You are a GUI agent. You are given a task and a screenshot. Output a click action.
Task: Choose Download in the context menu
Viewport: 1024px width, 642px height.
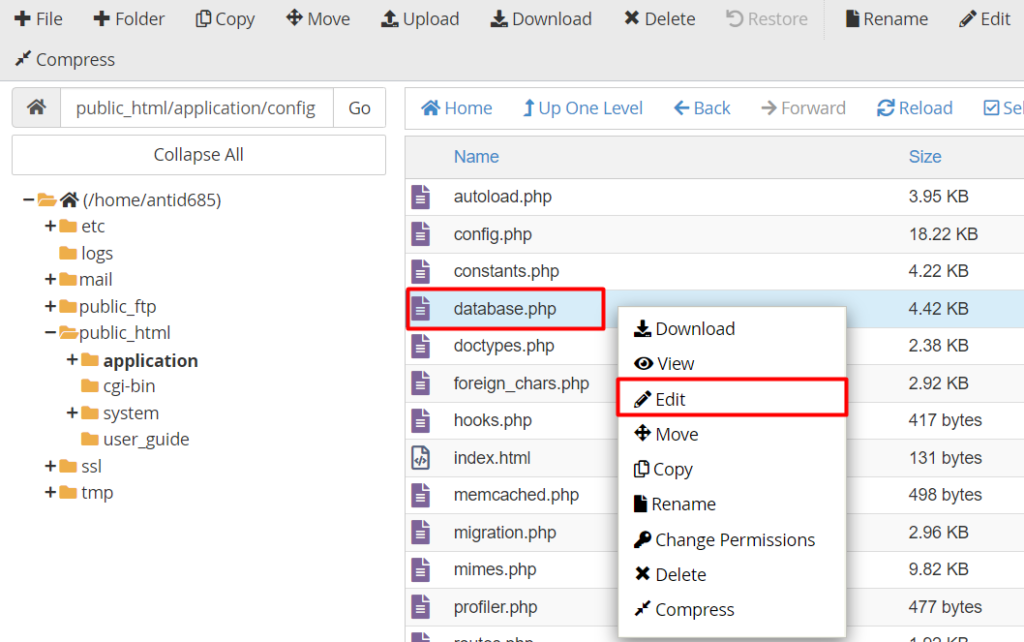pyautogui.click(x=731, y=329)
